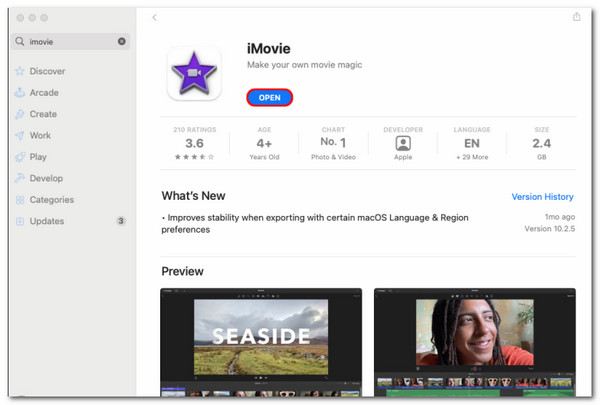Click the Categories grid icon

point(20,200)
